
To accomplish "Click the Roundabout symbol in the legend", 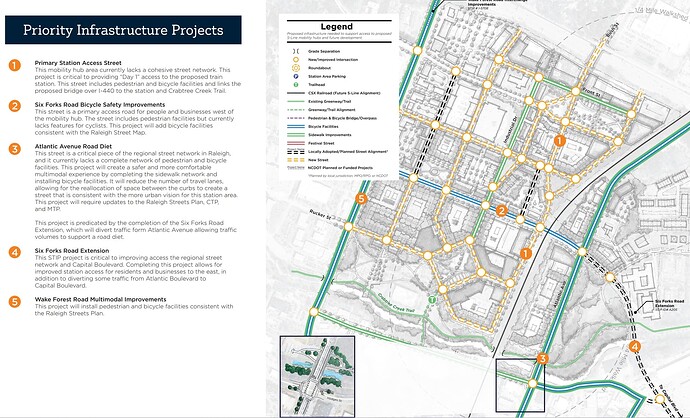I will [x=296, y=68].
